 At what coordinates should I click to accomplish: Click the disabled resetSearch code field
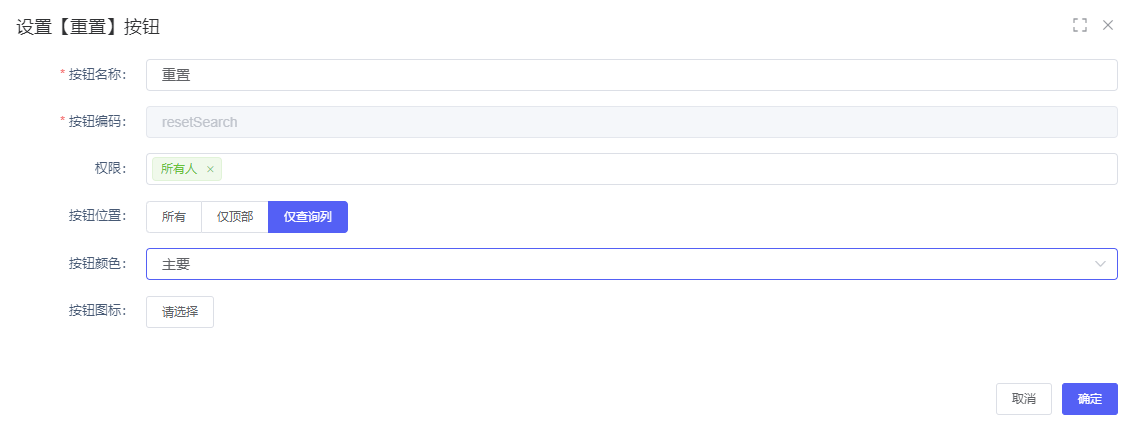[x=630, y=122]
